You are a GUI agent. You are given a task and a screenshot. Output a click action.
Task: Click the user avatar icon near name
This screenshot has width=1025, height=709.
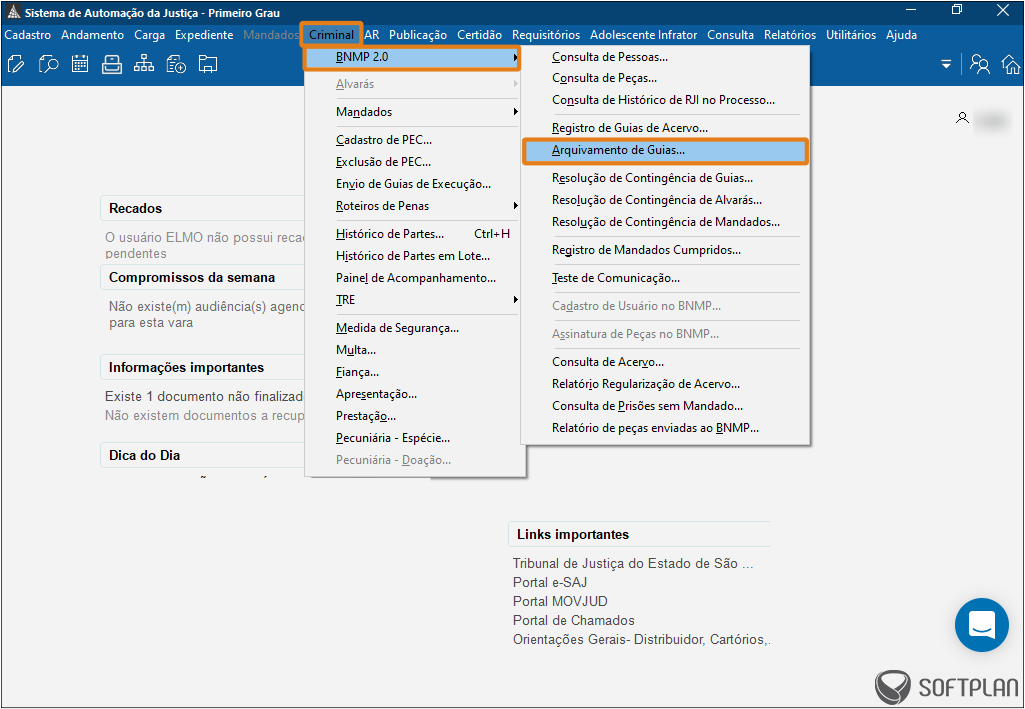point(962,118)
